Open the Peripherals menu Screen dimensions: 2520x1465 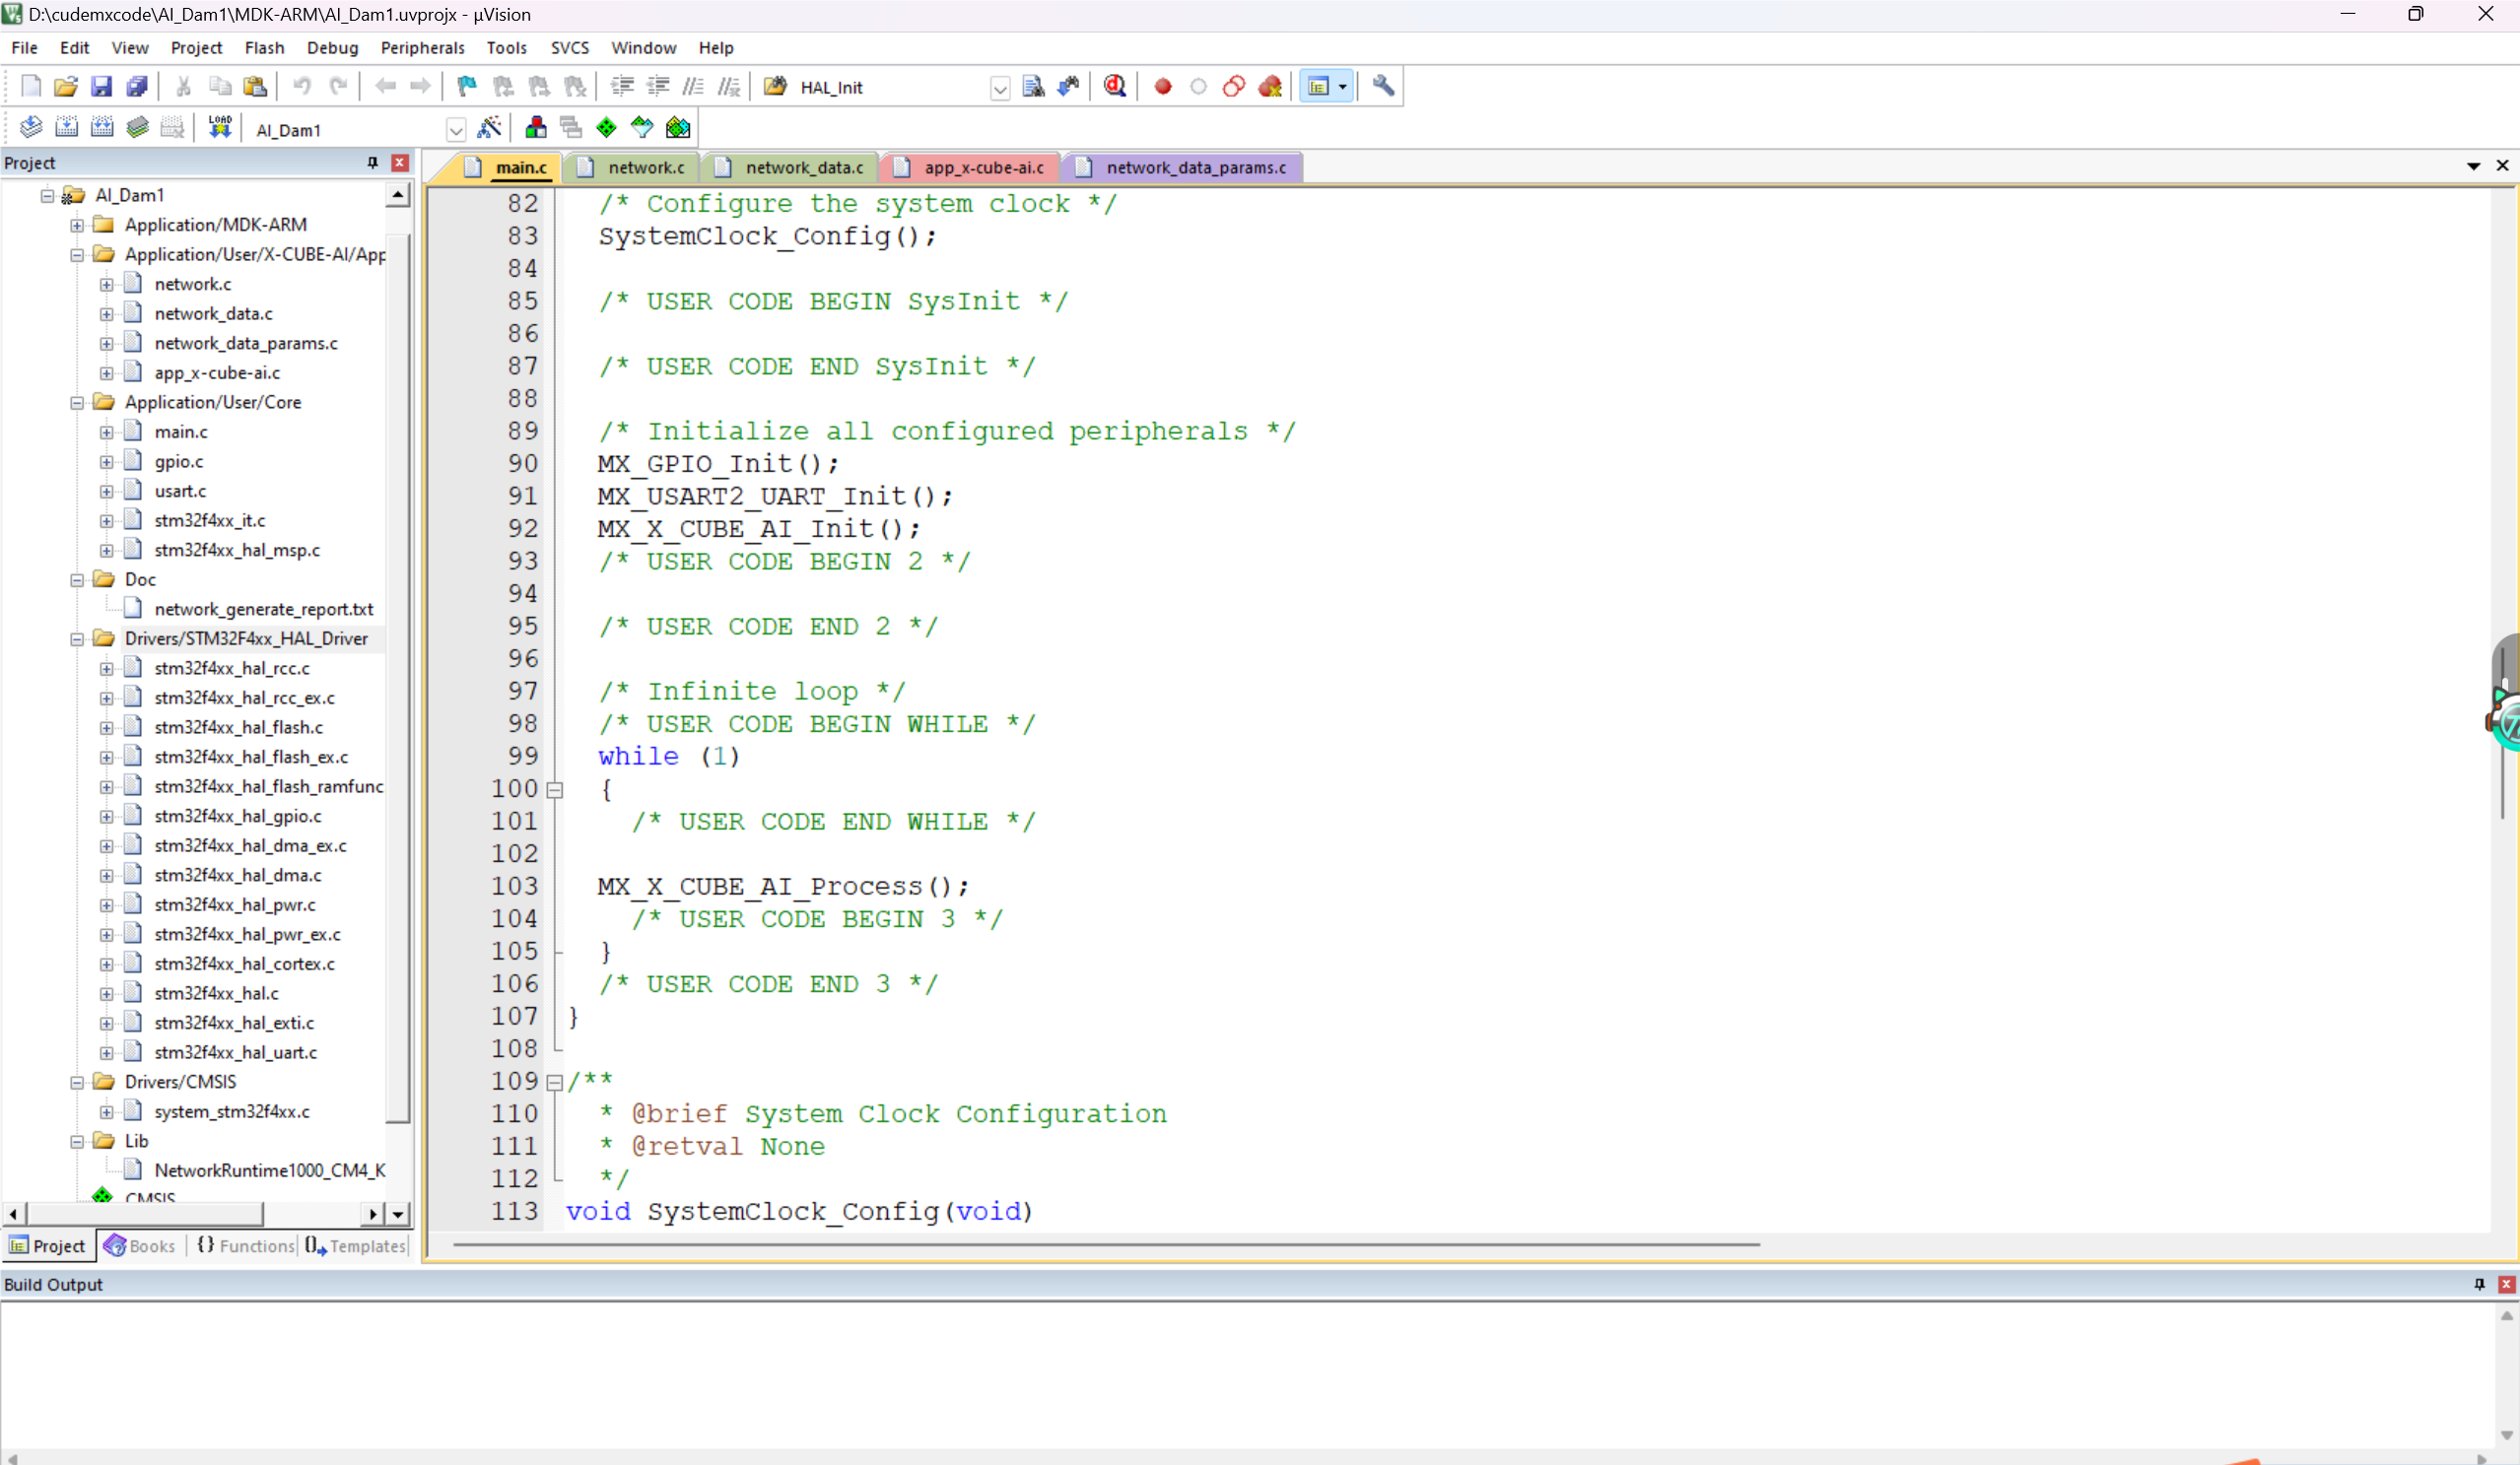(422, 47)
